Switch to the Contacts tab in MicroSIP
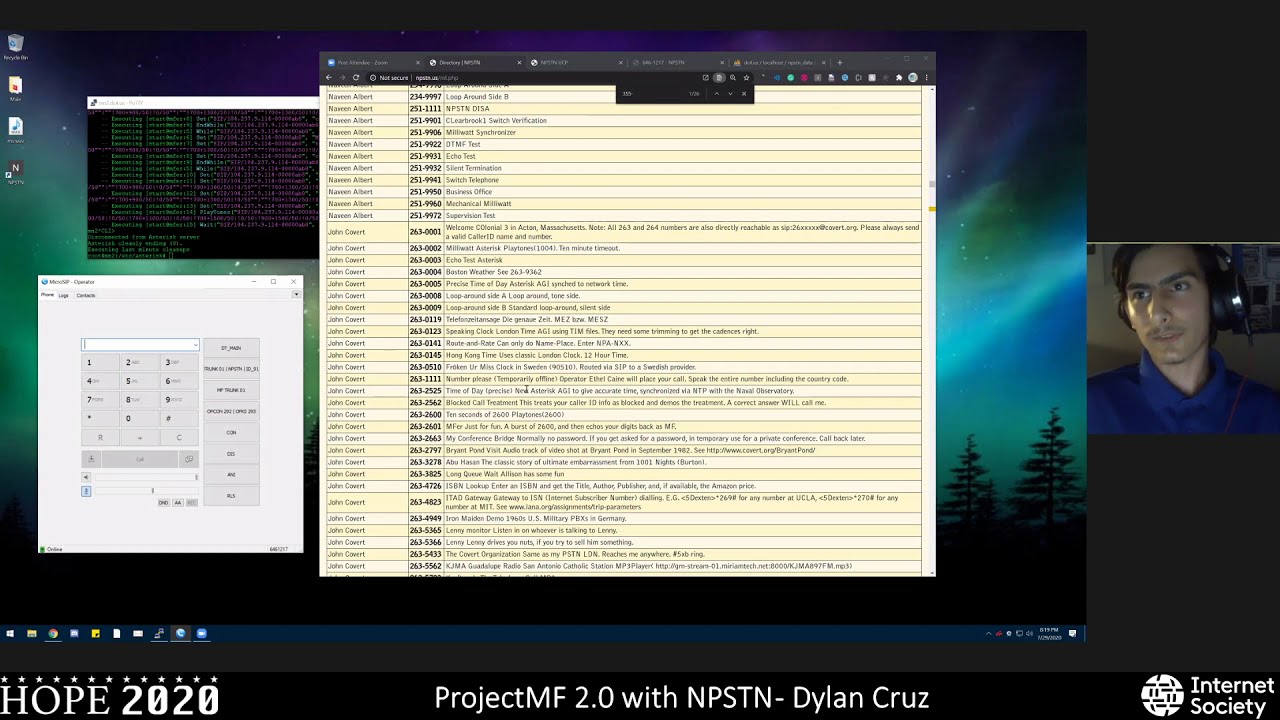Viewport: 1280px width, 720px height. [x=86, y=295]
